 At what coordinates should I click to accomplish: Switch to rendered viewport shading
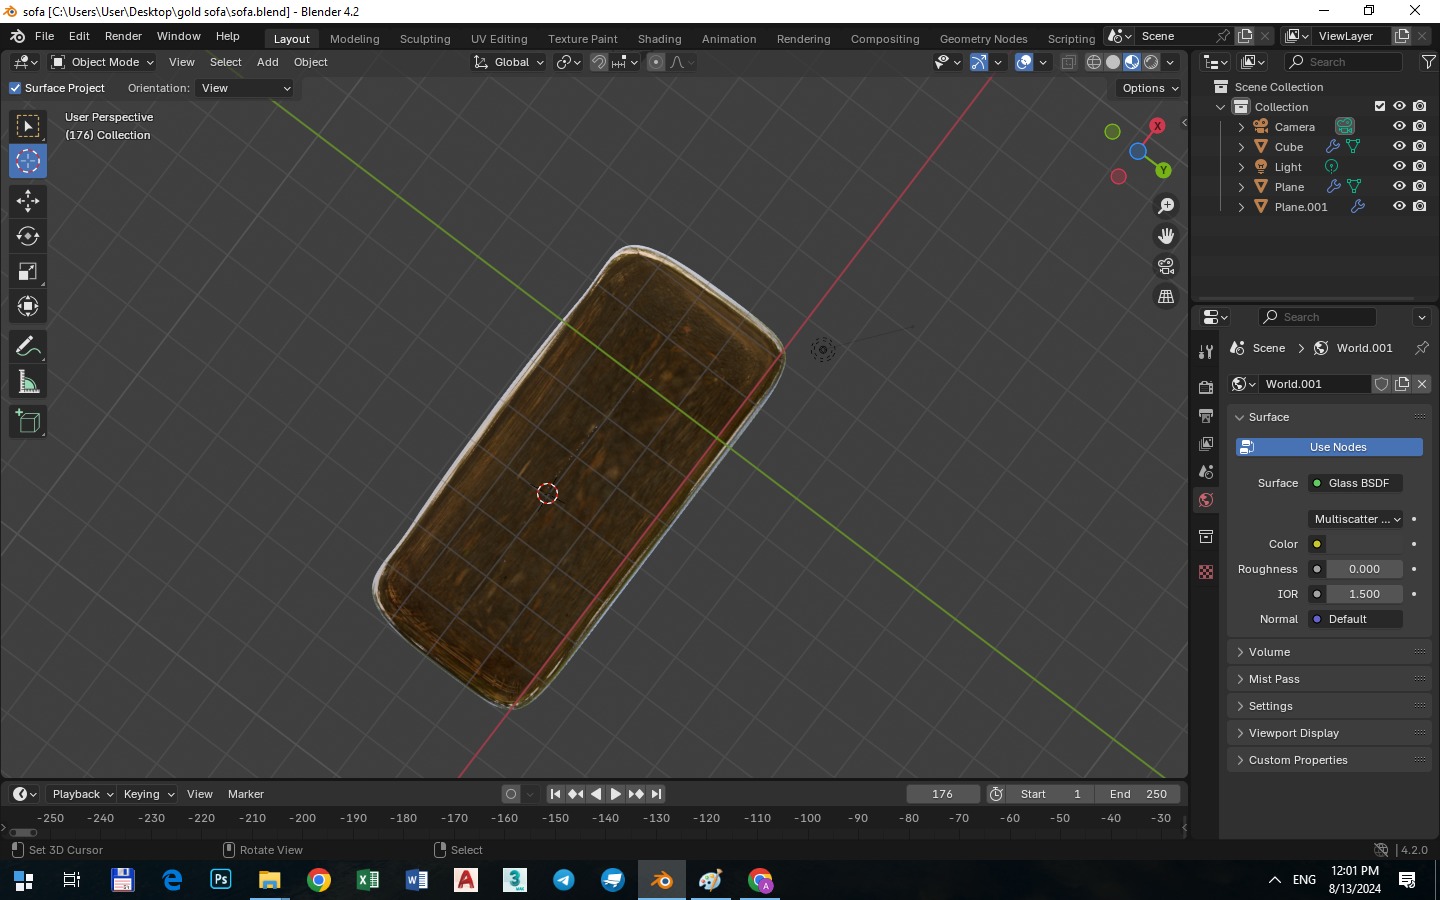pos(1151,62)
